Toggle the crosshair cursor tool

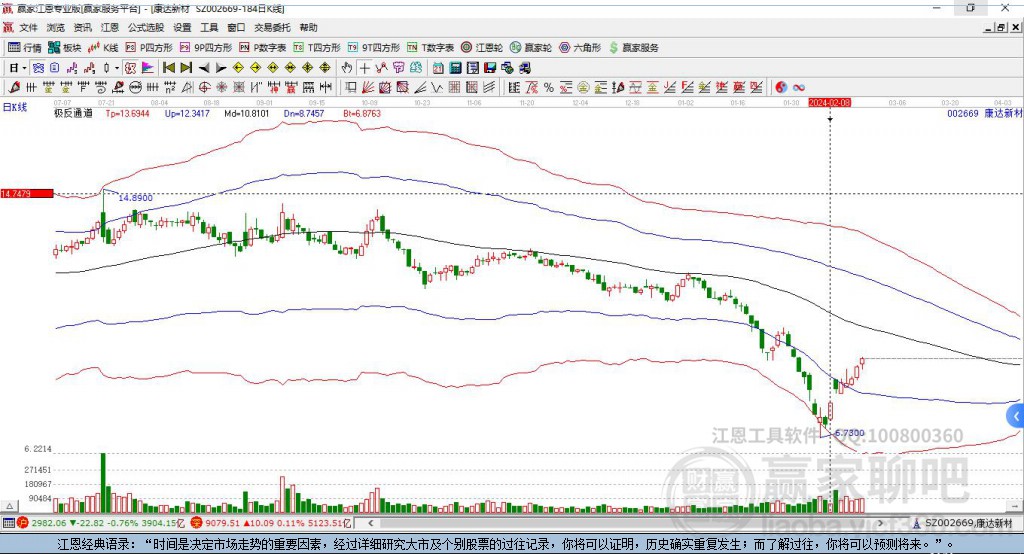pos(364,68)
